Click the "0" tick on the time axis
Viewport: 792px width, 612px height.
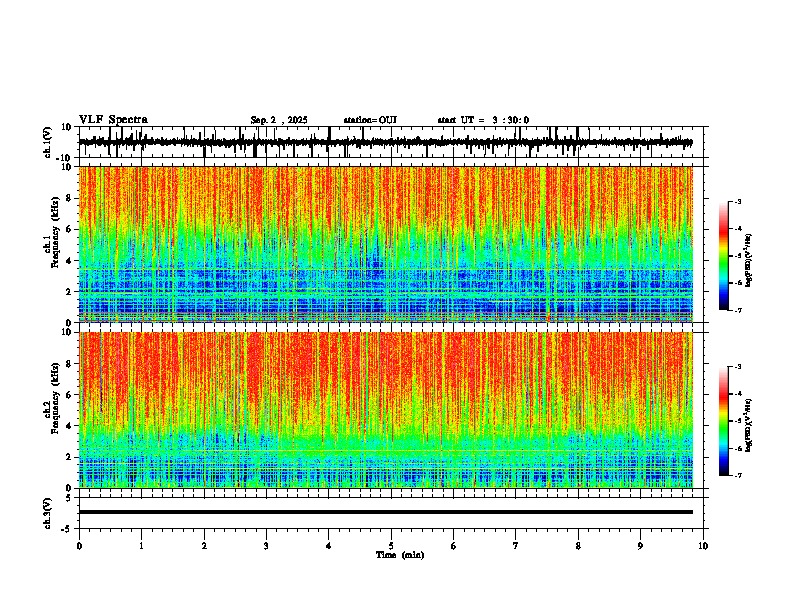(79, 546)
